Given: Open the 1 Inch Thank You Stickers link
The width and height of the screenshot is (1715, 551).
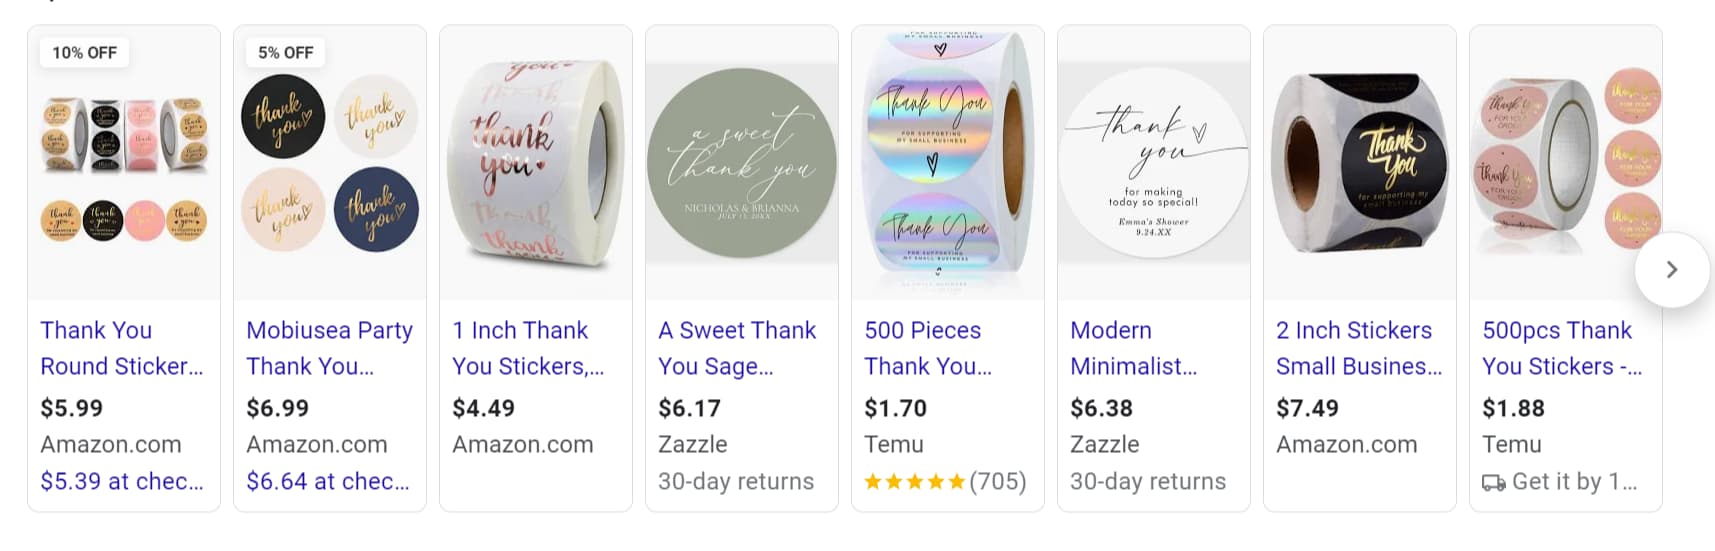Looking at the screenshot, I should tap(528, 348).
